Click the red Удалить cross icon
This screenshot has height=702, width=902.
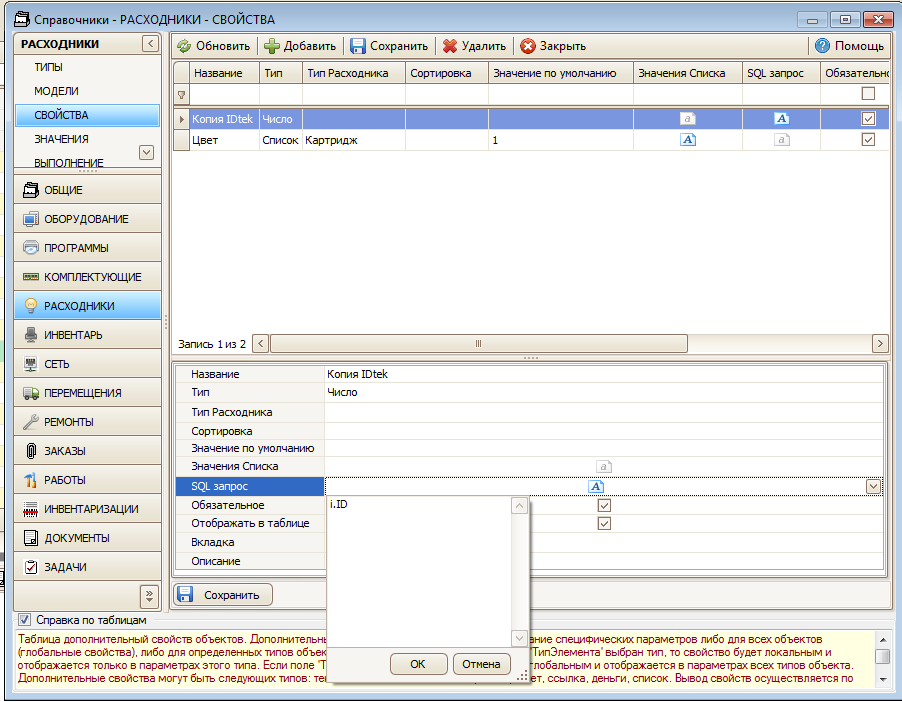pos(450,46)
